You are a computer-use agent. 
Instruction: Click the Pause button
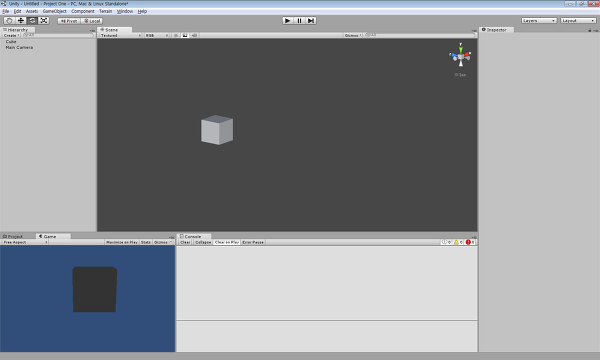point(299,21)
